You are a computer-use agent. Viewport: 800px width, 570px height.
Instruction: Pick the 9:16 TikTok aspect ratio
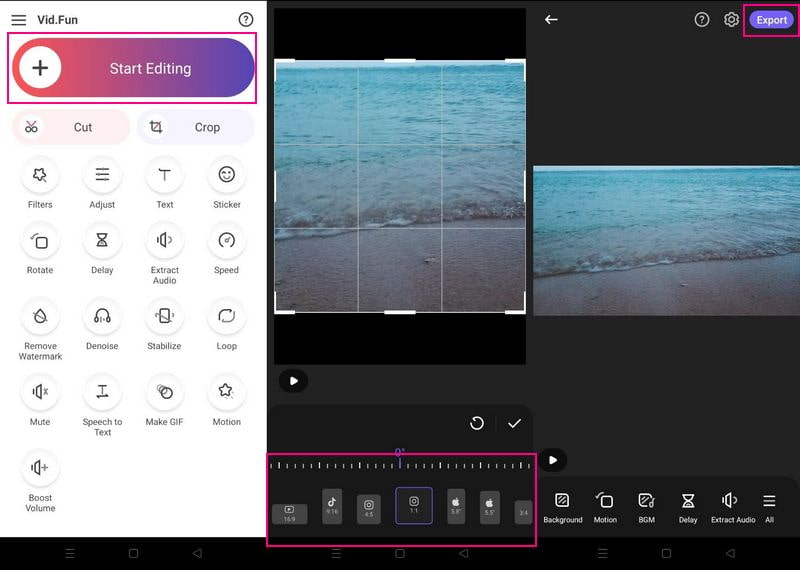(332, 506)
